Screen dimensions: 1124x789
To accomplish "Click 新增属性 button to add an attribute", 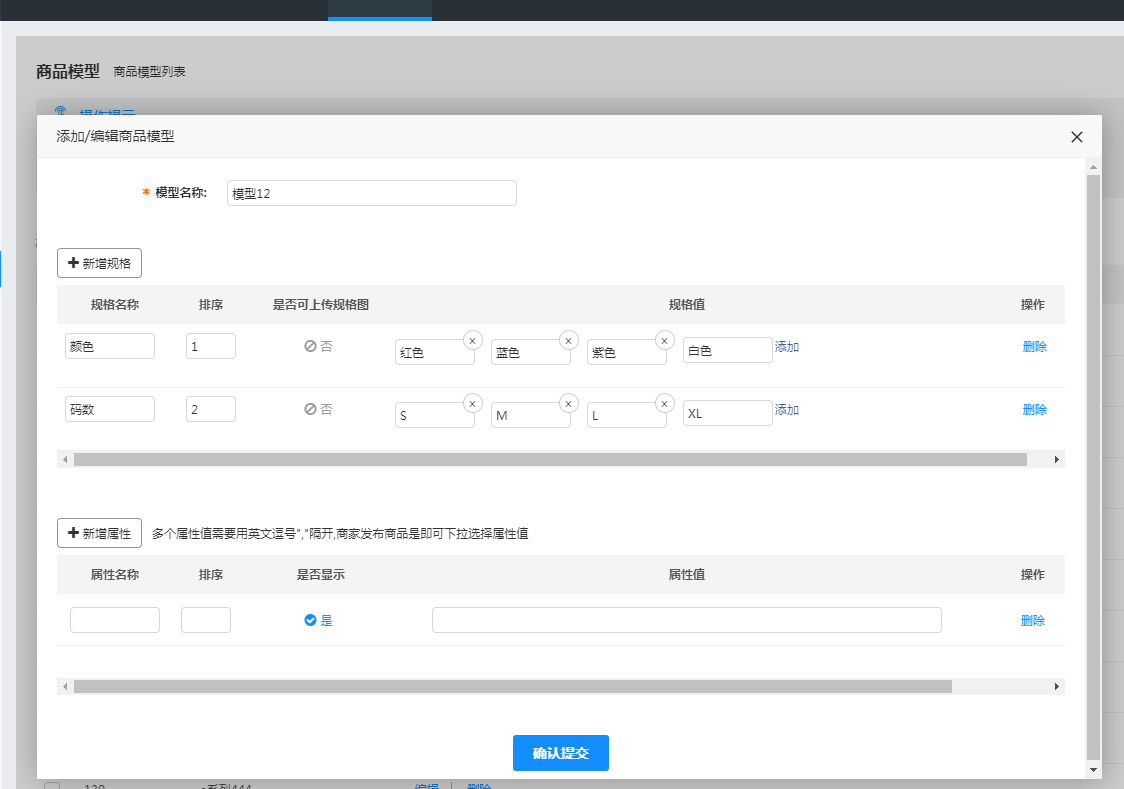I will (x=99, y=533).
